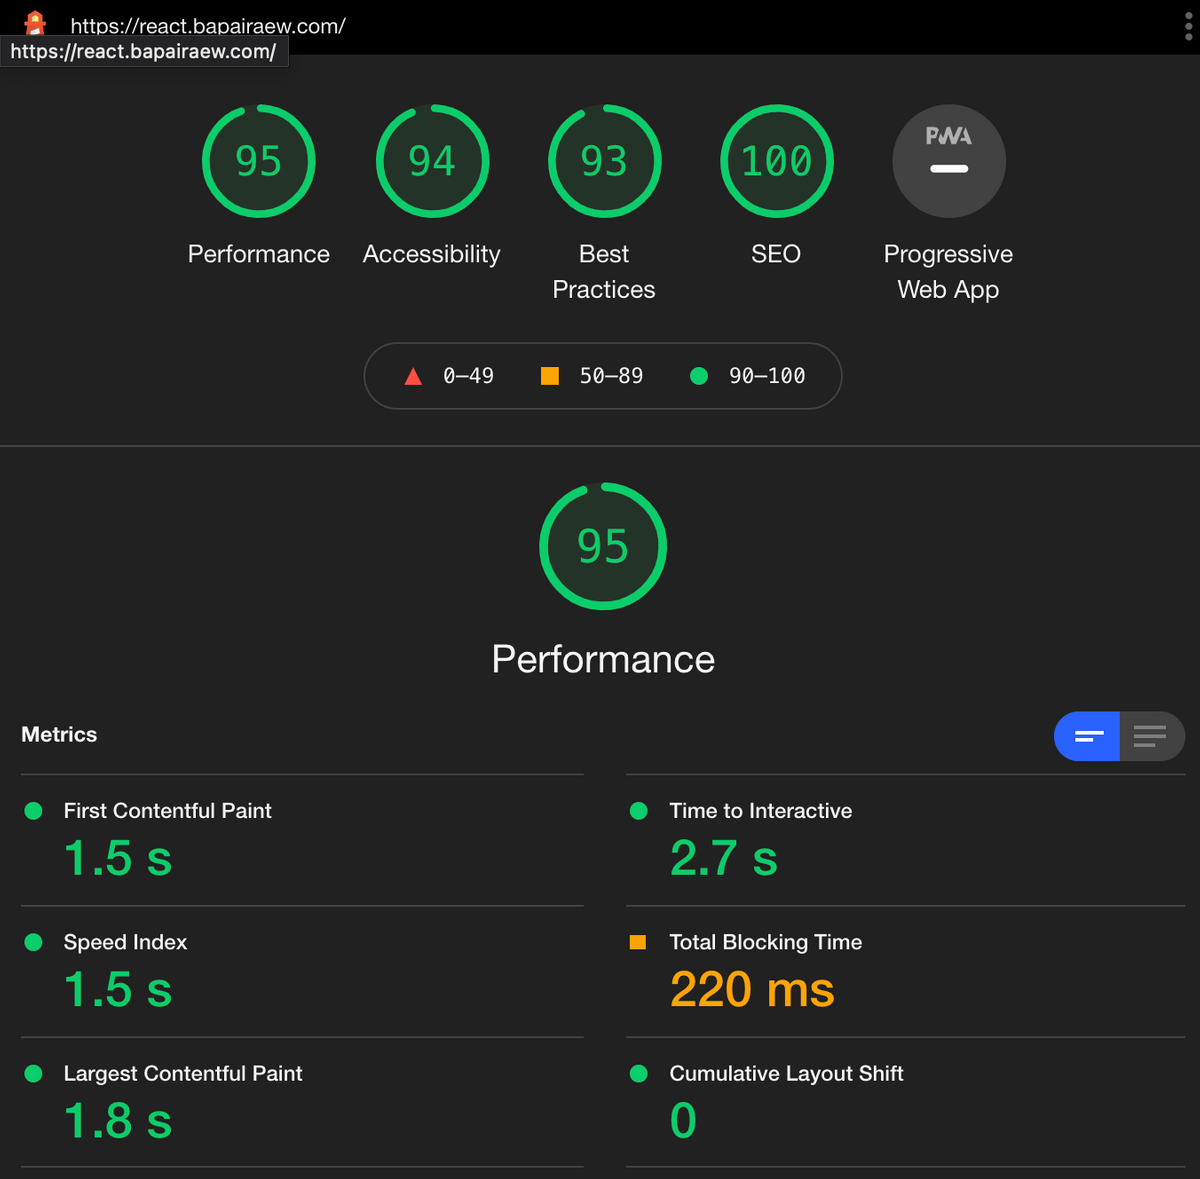Click the Best Practices score gauge

point(604,161)
